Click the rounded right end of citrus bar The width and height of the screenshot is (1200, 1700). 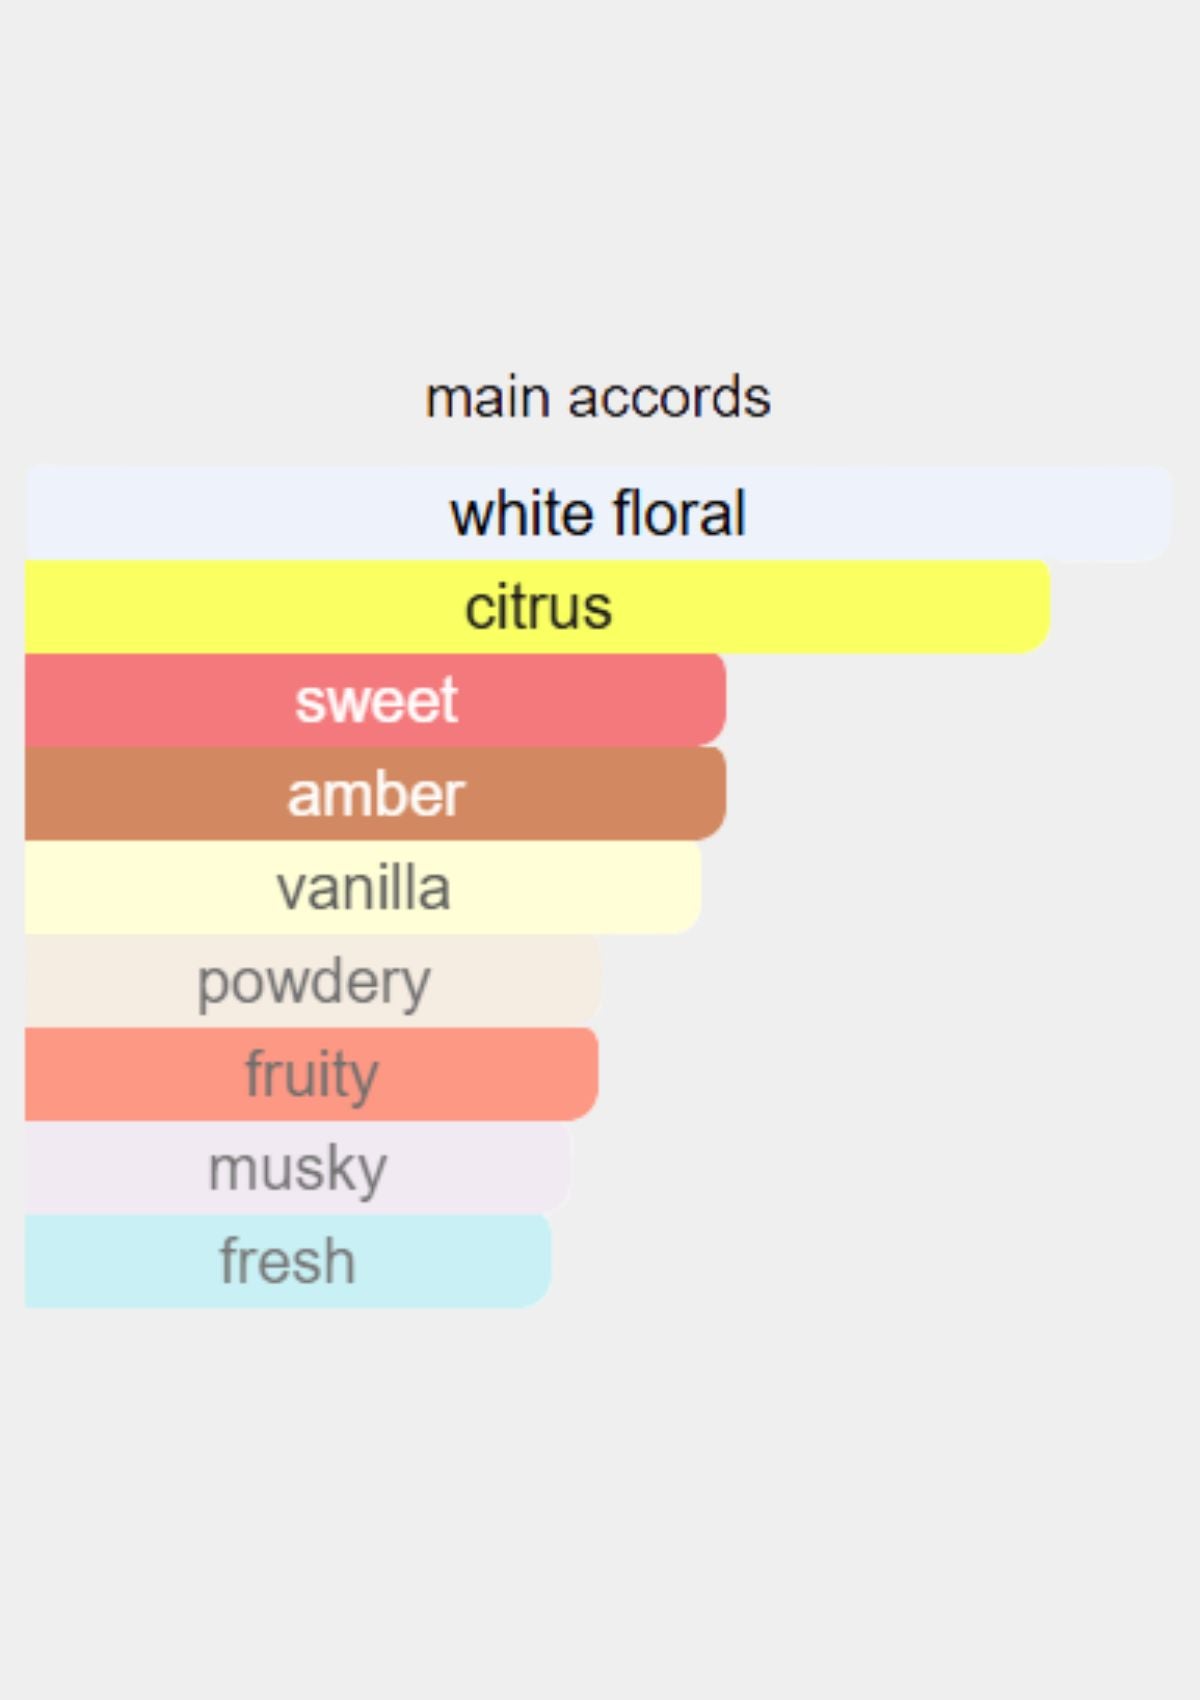click(1035, 607)
